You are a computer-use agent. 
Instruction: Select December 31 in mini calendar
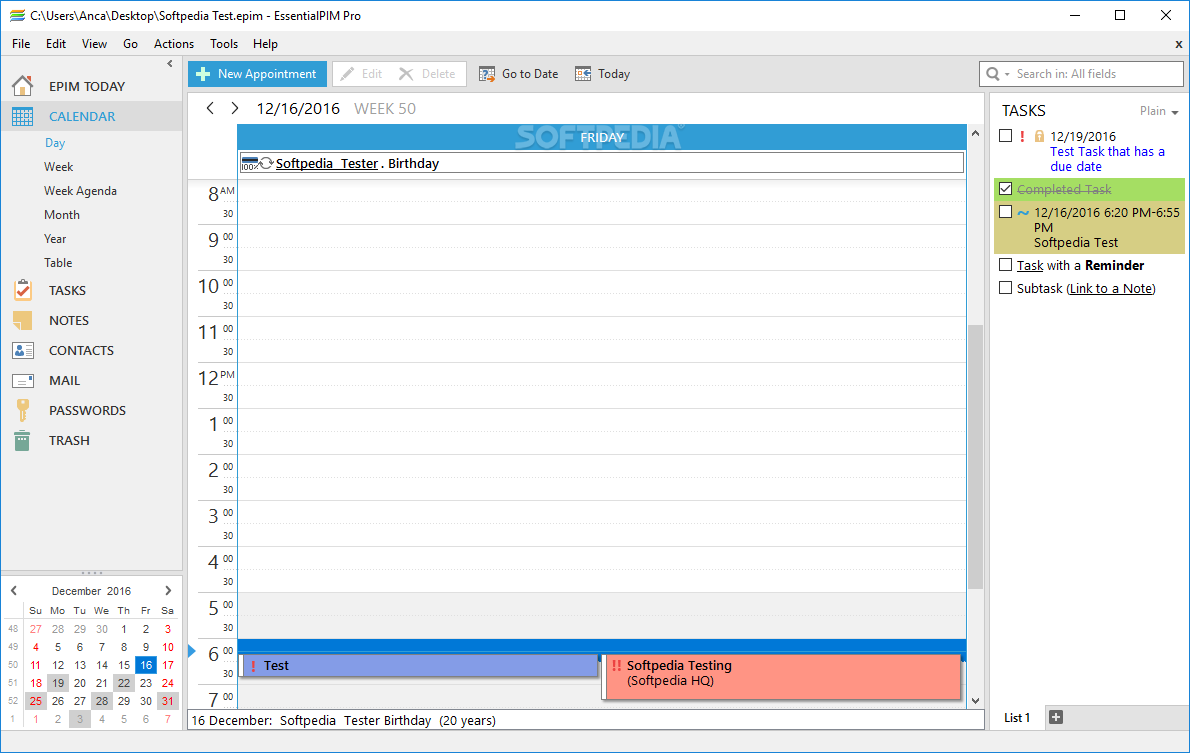pos(168,701)
